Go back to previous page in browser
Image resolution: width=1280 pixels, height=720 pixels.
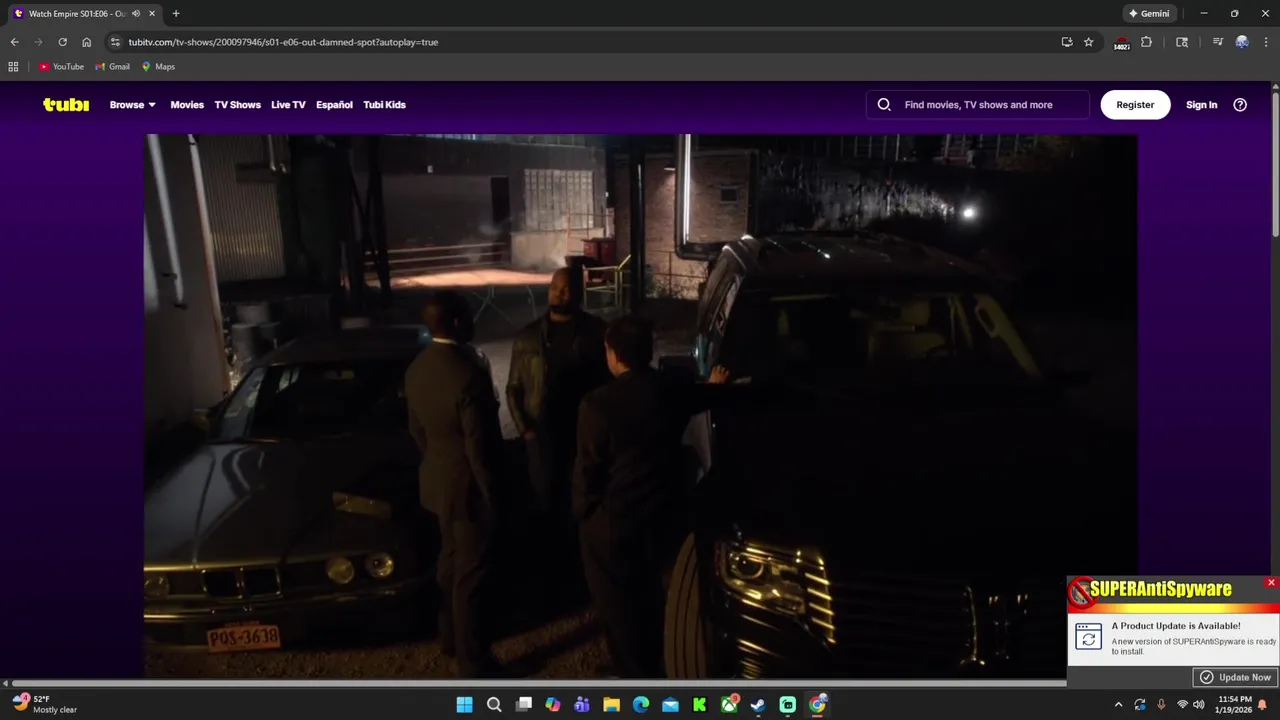[x=14, y=42]
